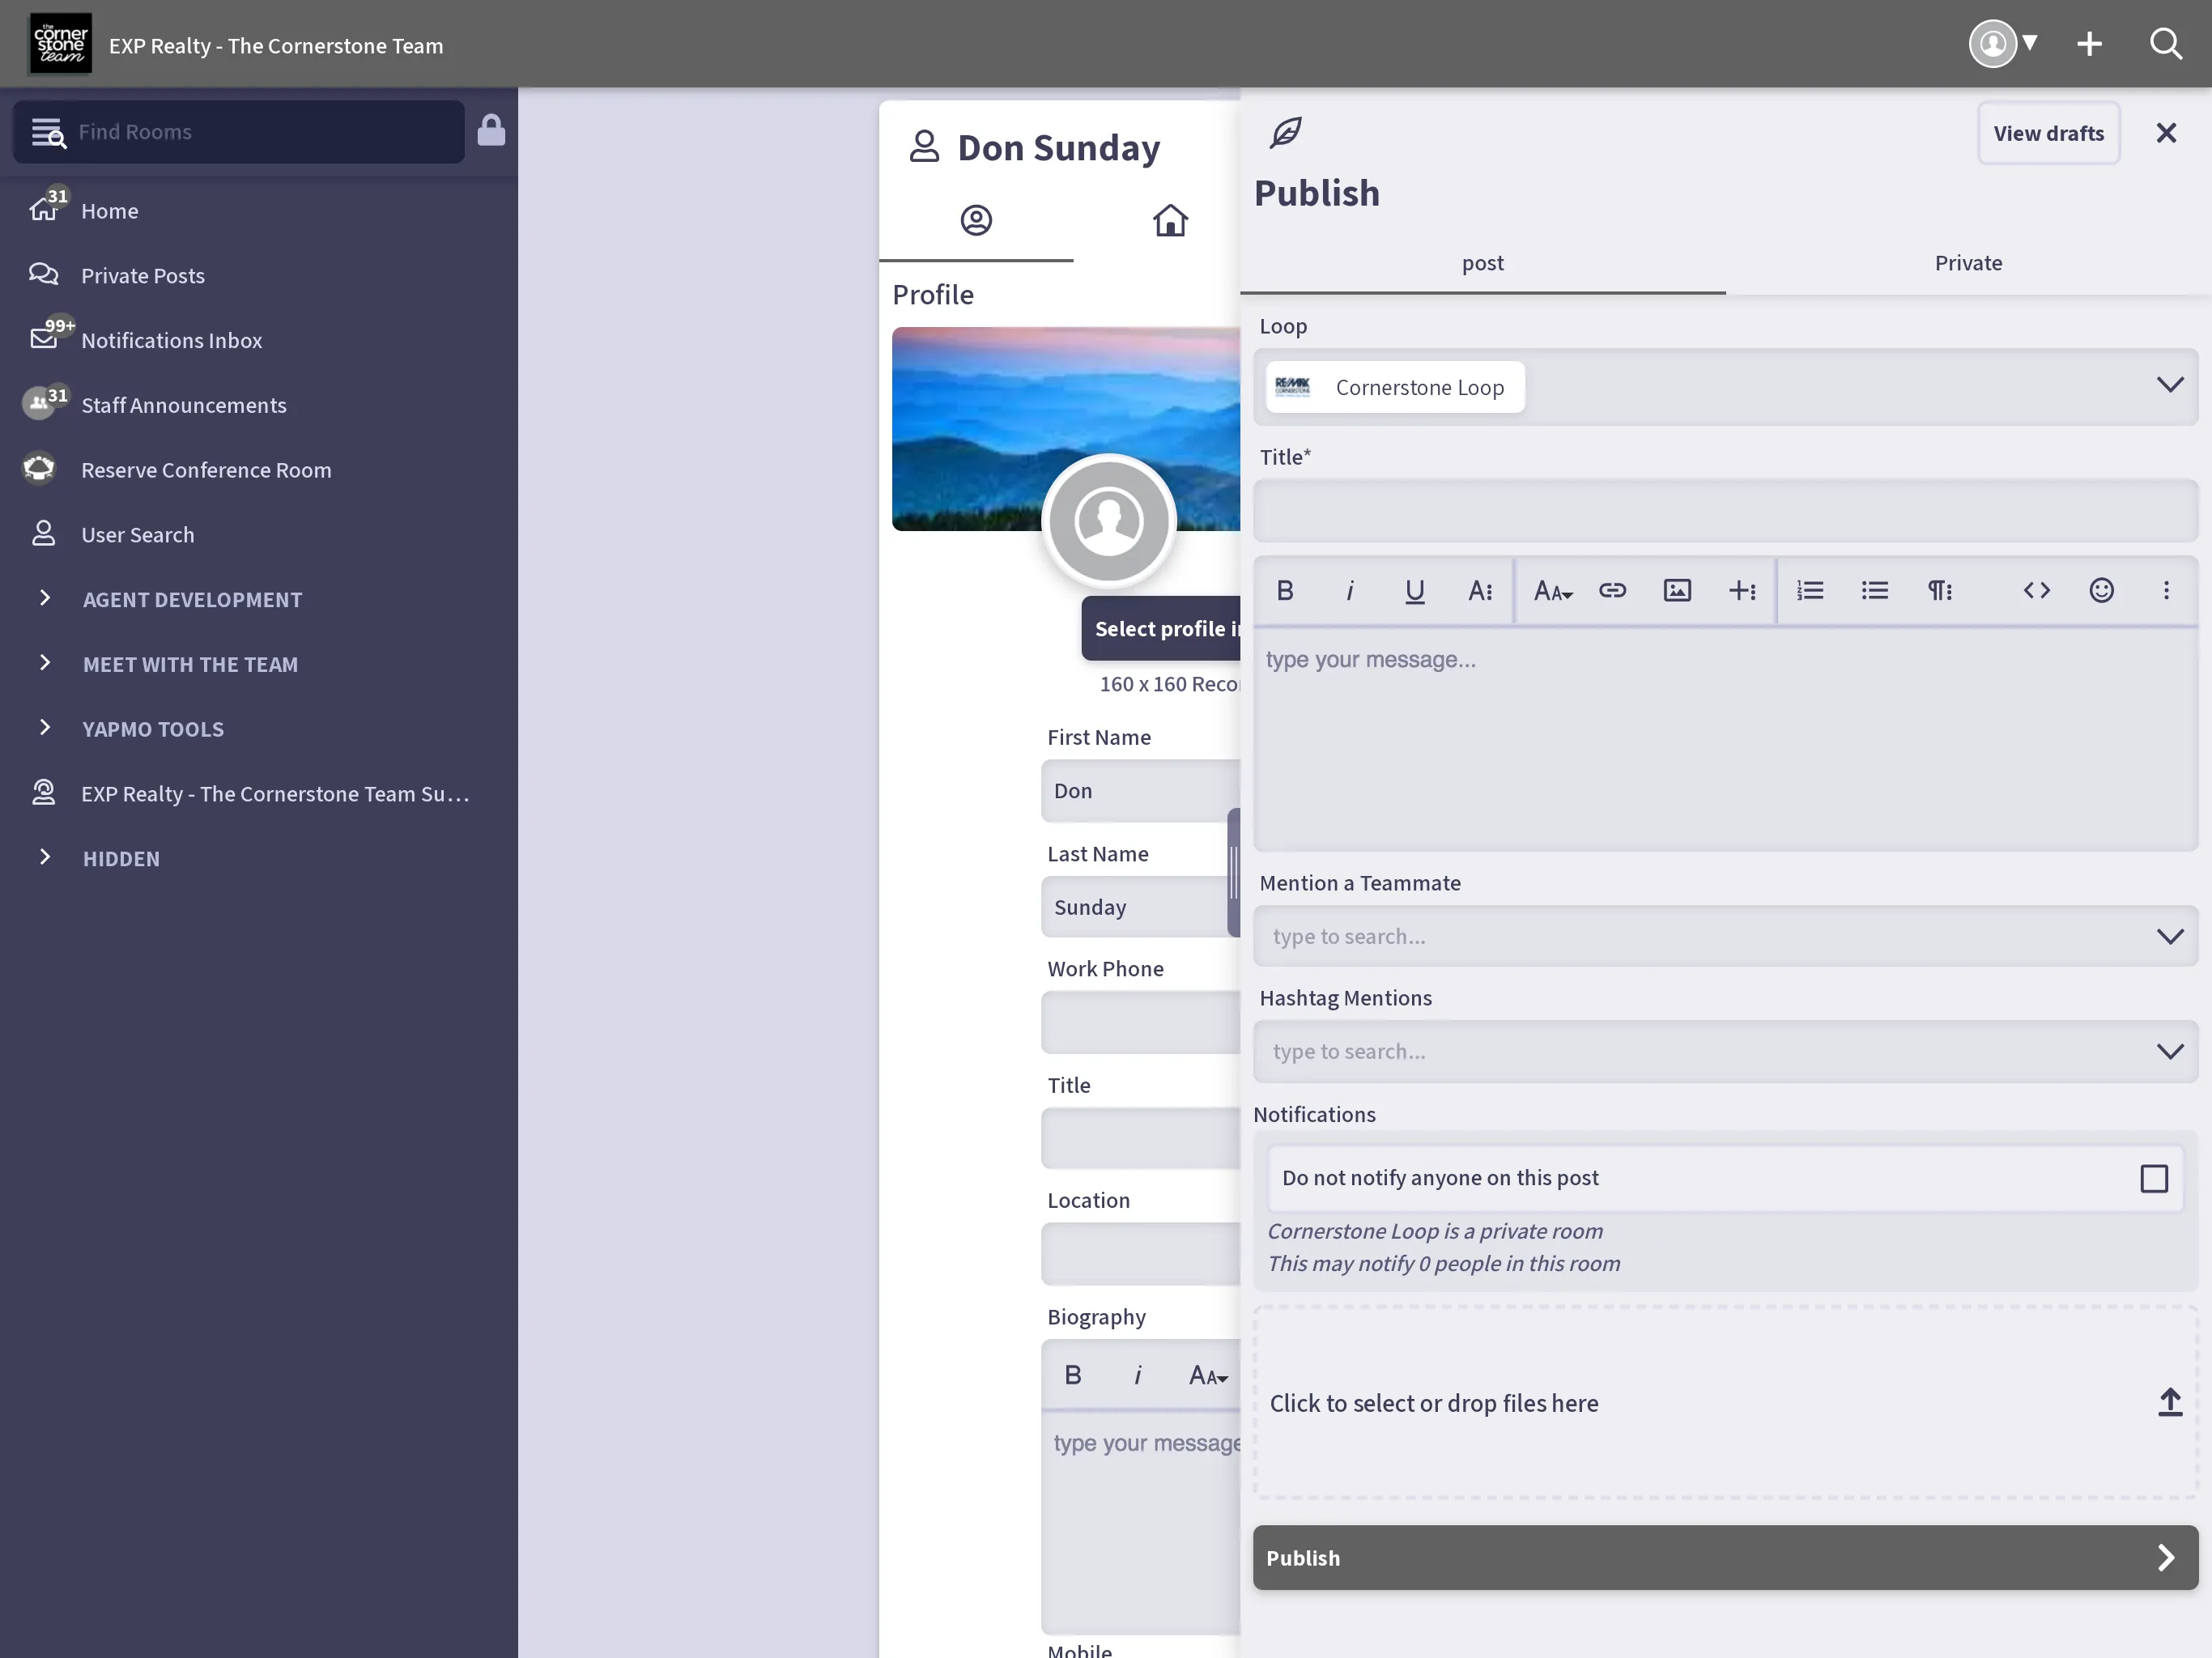Switch to the post tab

(1483, 263)
